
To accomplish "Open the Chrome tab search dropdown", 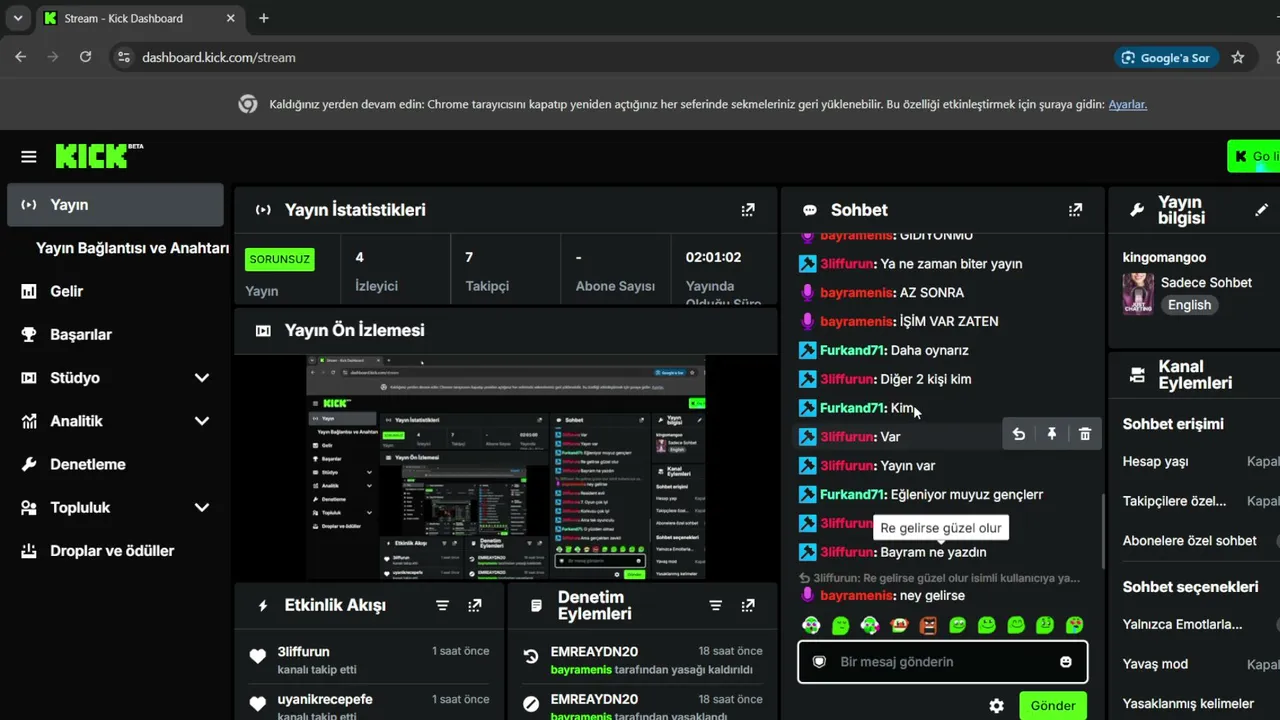I will [x=17, y=18].
